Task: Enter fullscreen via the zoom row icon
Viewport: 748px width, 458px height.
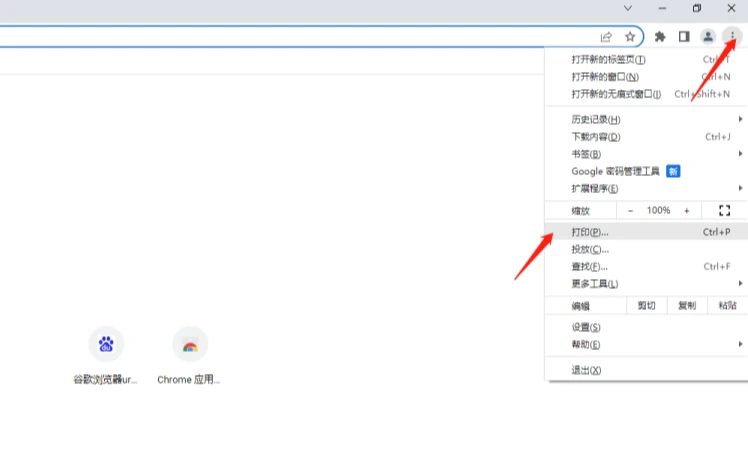Action: (x=724, y=210)
